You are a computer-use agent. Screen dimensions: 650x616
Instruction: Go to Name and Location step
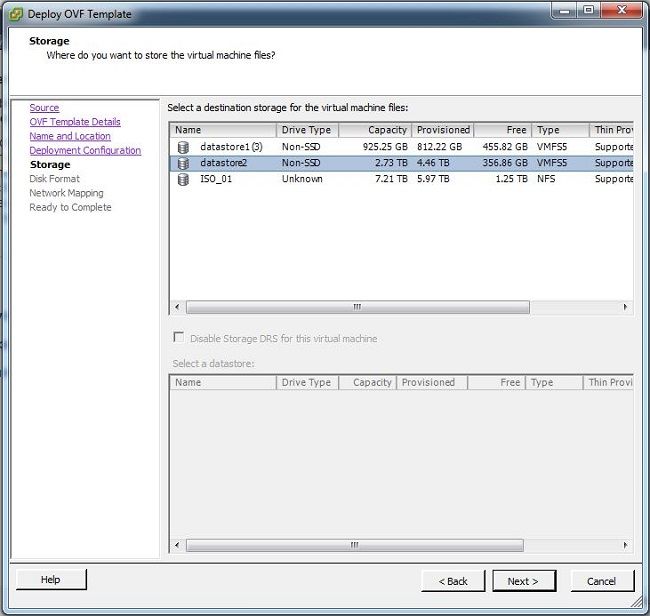coord(70,136)
